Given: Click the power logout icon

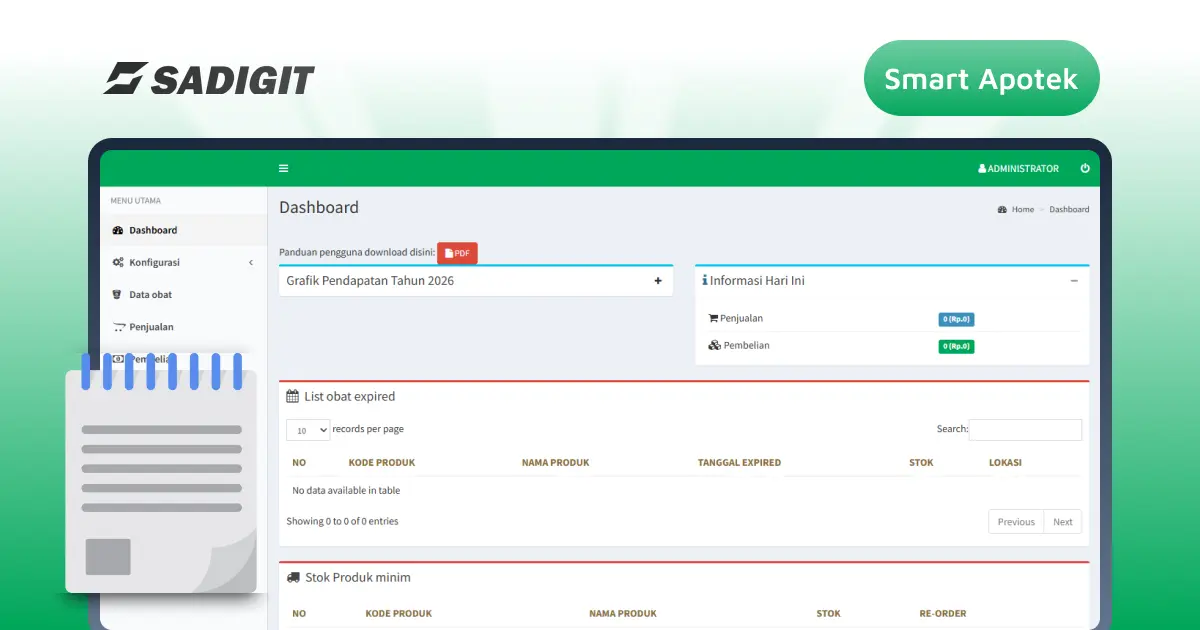Looking at the screenshot, I should [1085, 168].
